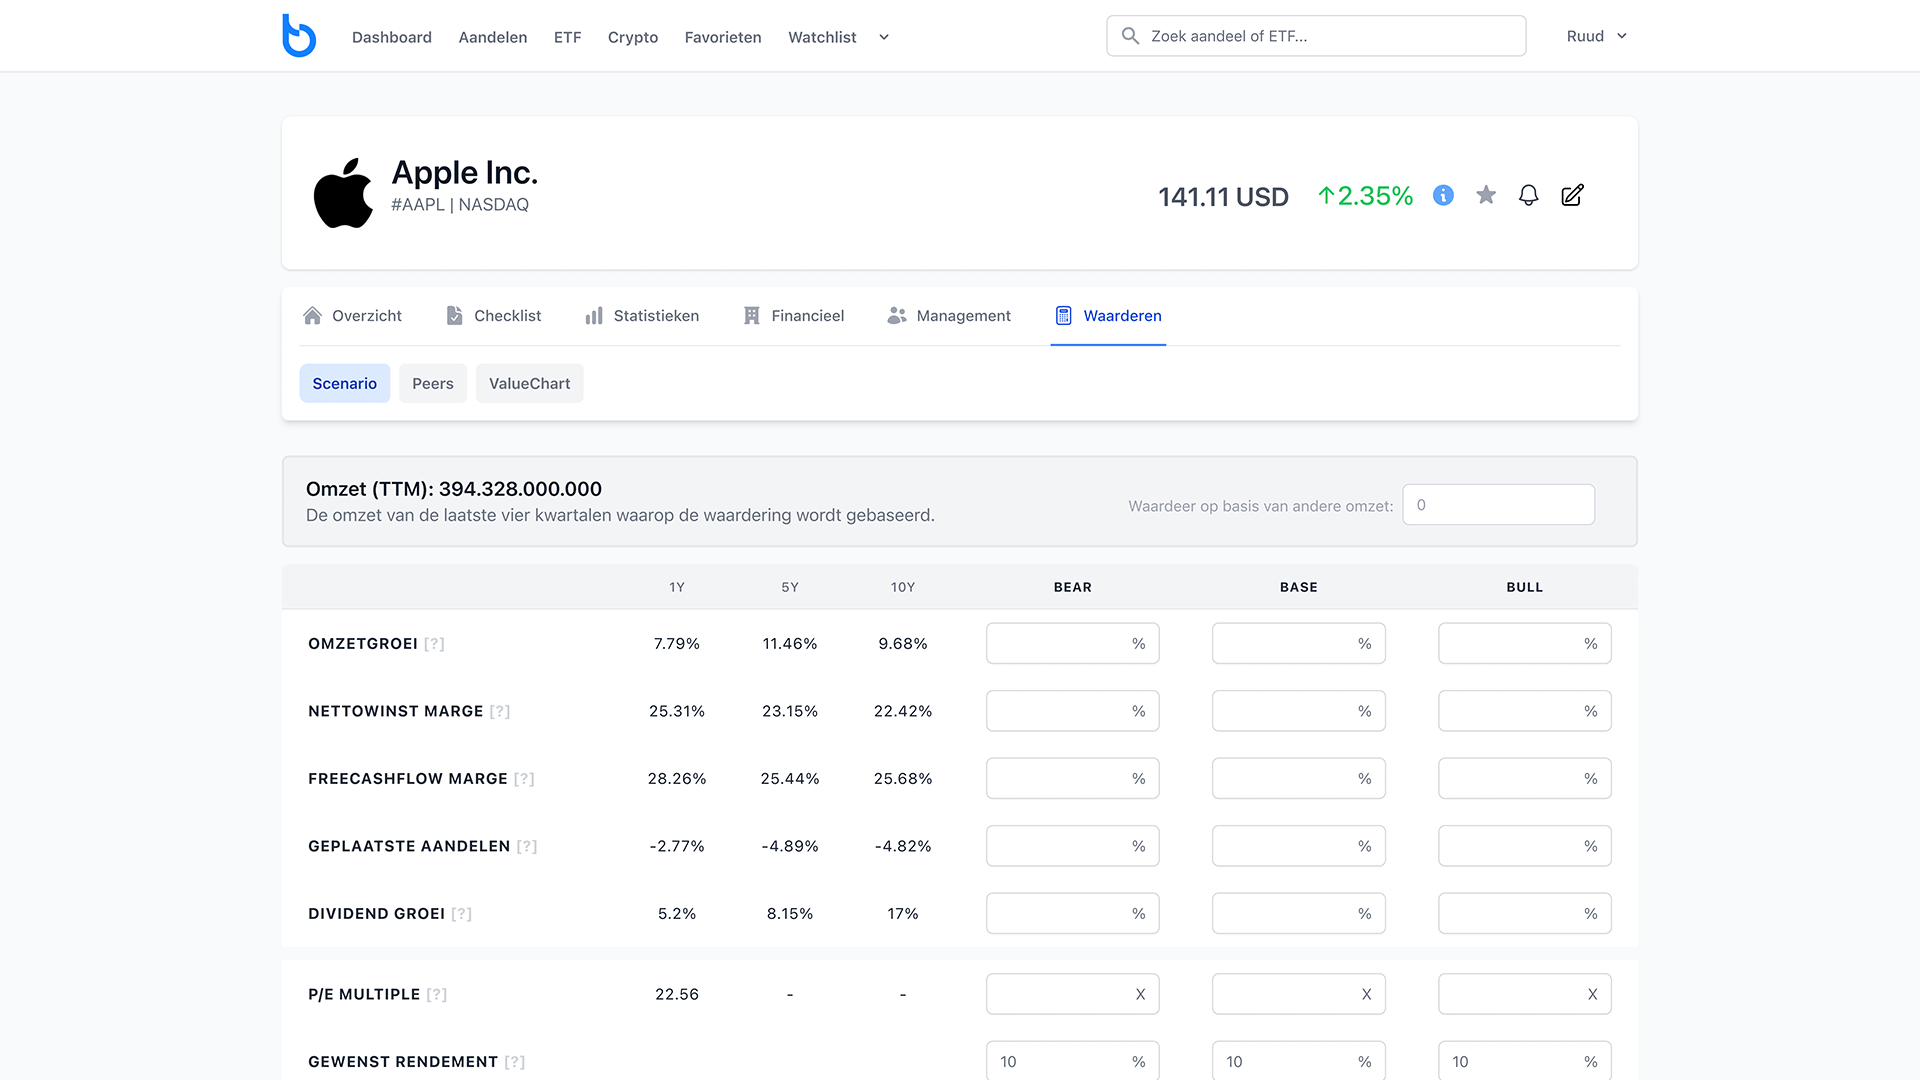Viewport: 1920px width, 1080px height.
Task: Focus the Nettowinst Marge BULL input
Action: tap(1525, 712)
